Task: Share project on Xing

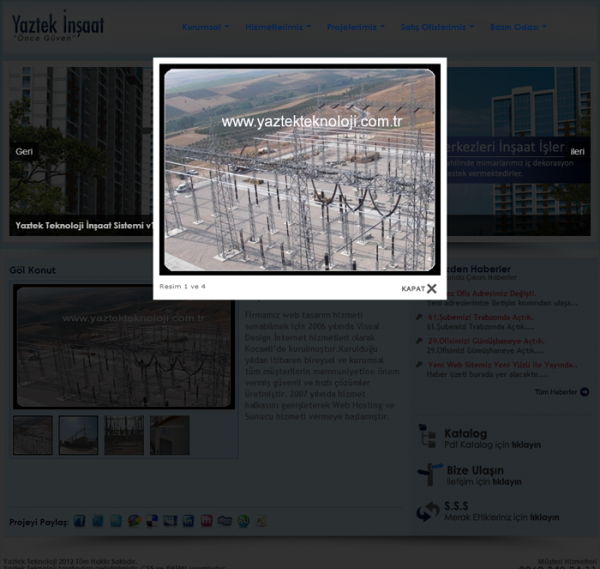Action: point(261,521)
